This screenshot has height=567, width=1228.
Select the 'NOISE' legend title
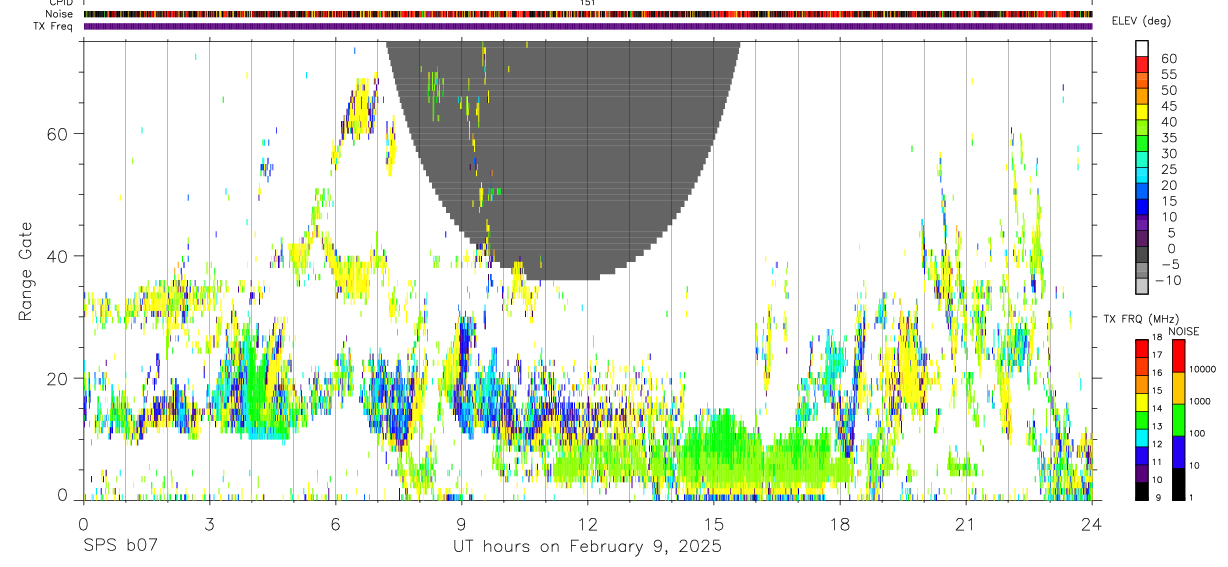(x=1184, y=331)
